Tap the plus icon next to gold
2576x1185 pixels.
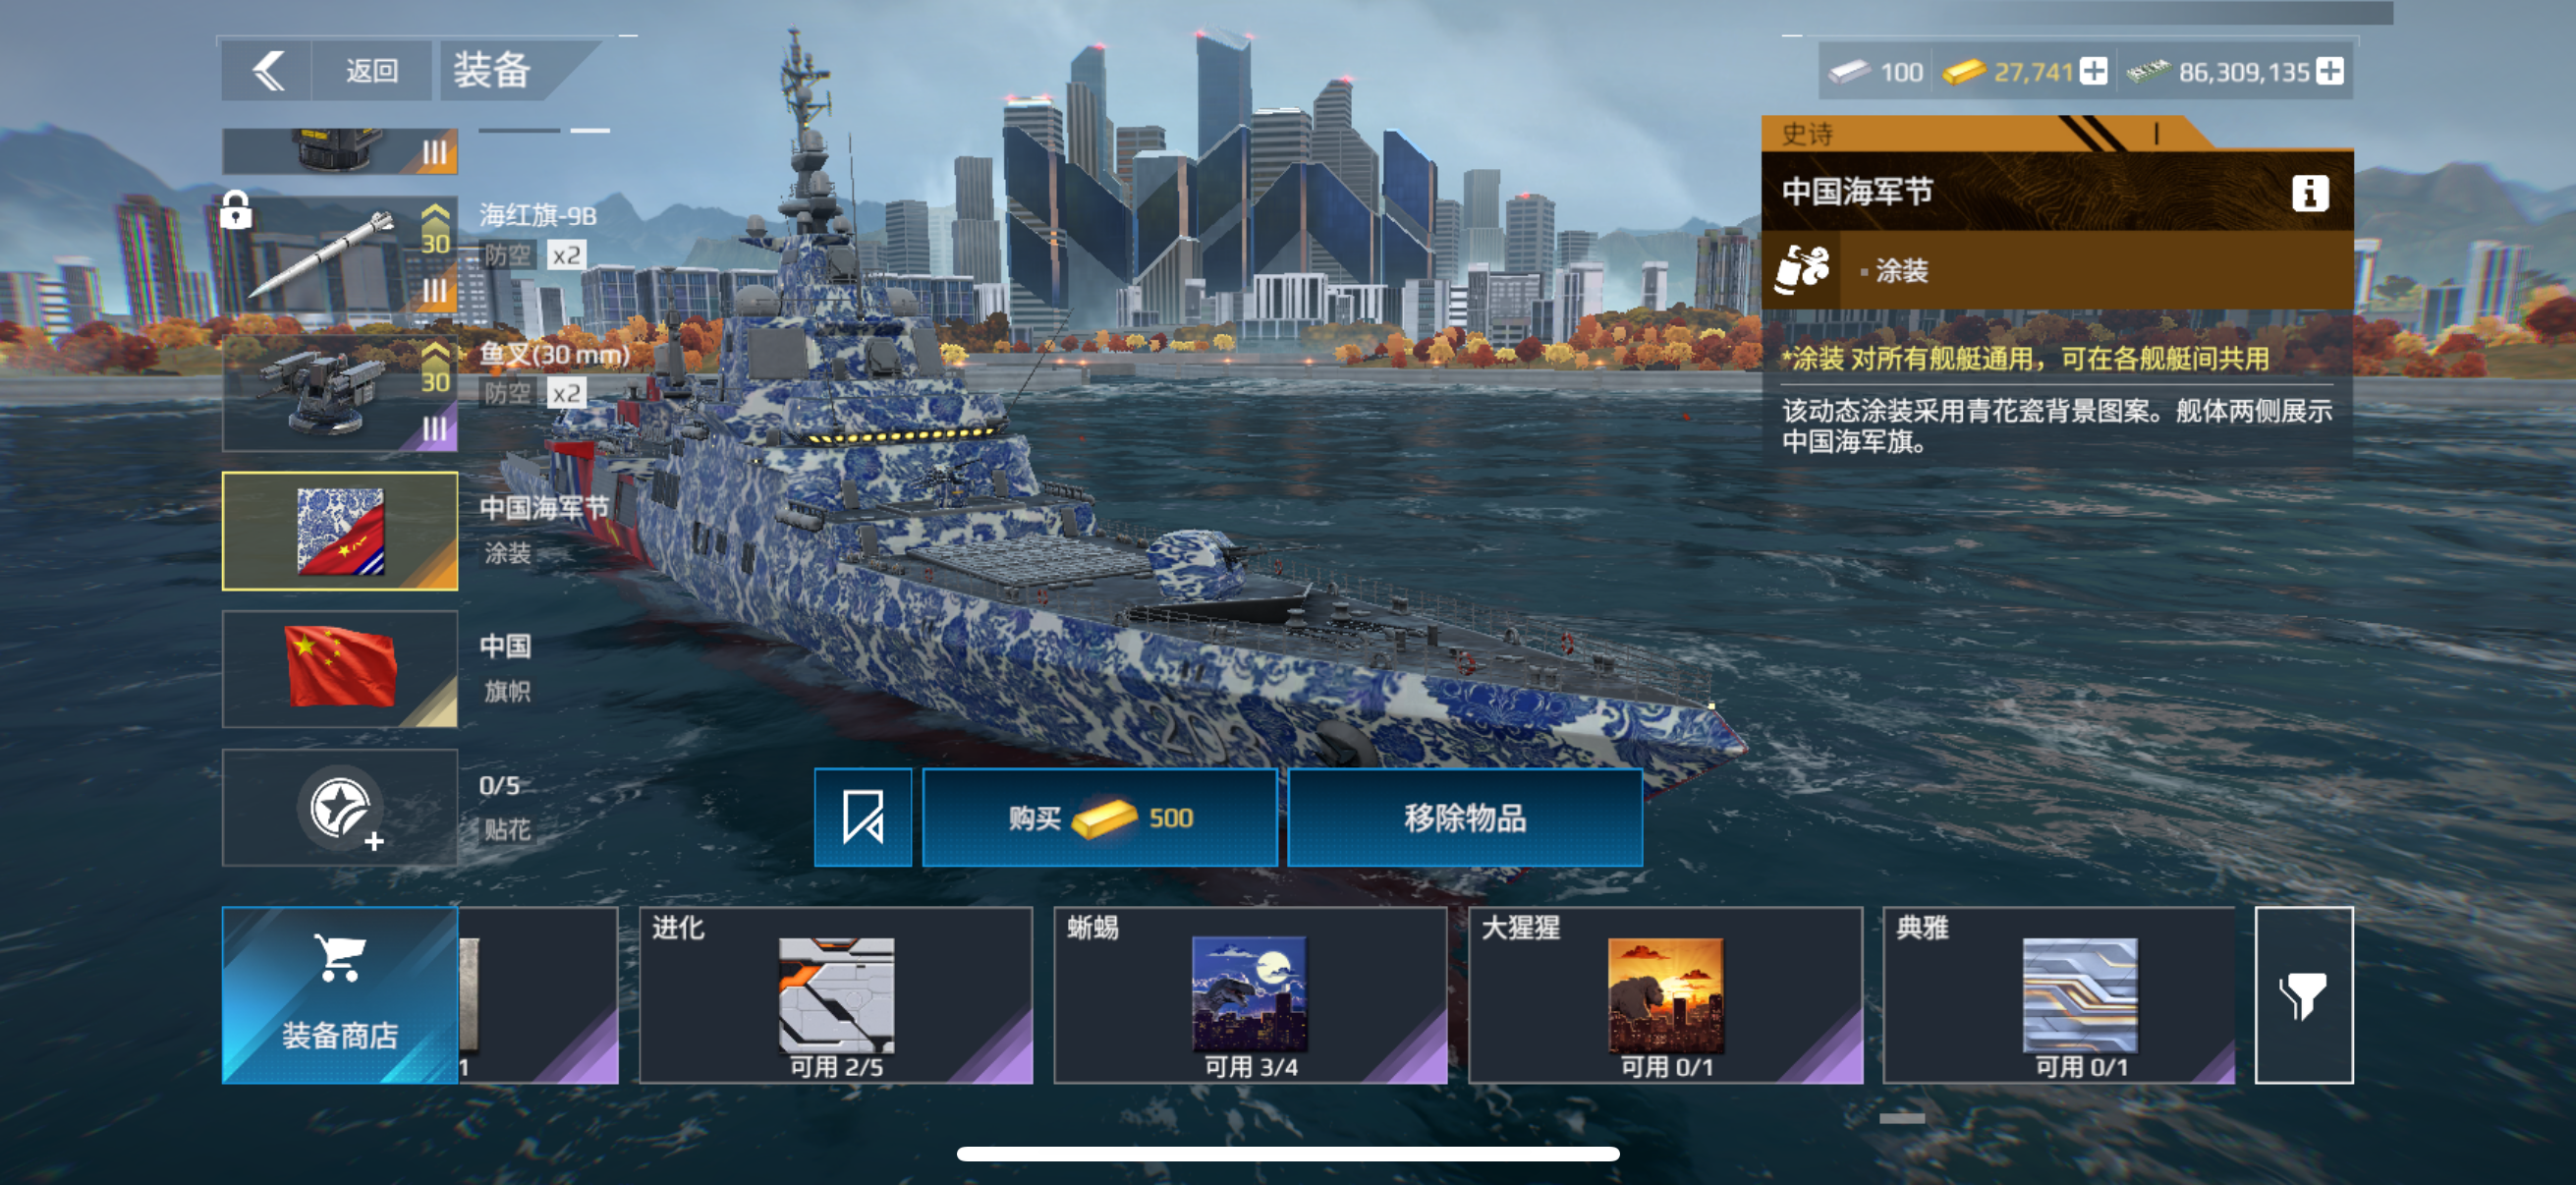pos(2093,71)
